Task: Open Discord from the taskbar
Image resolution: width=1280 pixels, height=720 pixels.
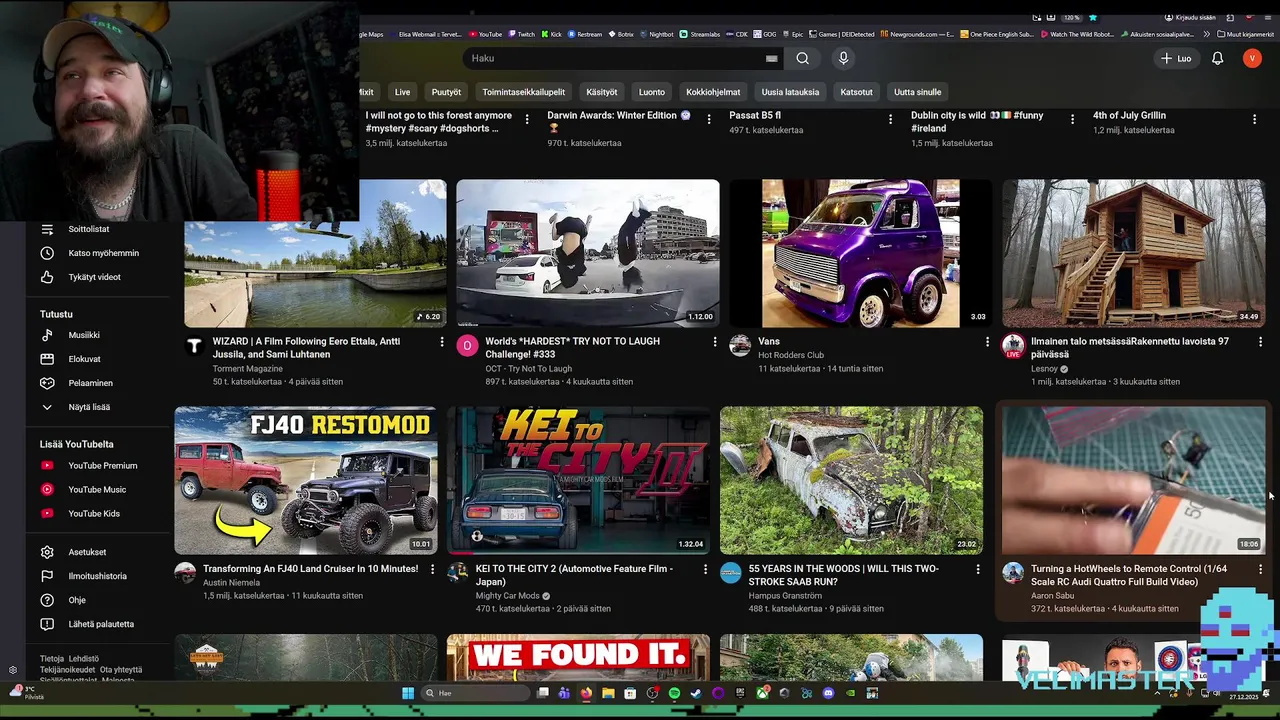Action: click(828, 693)
